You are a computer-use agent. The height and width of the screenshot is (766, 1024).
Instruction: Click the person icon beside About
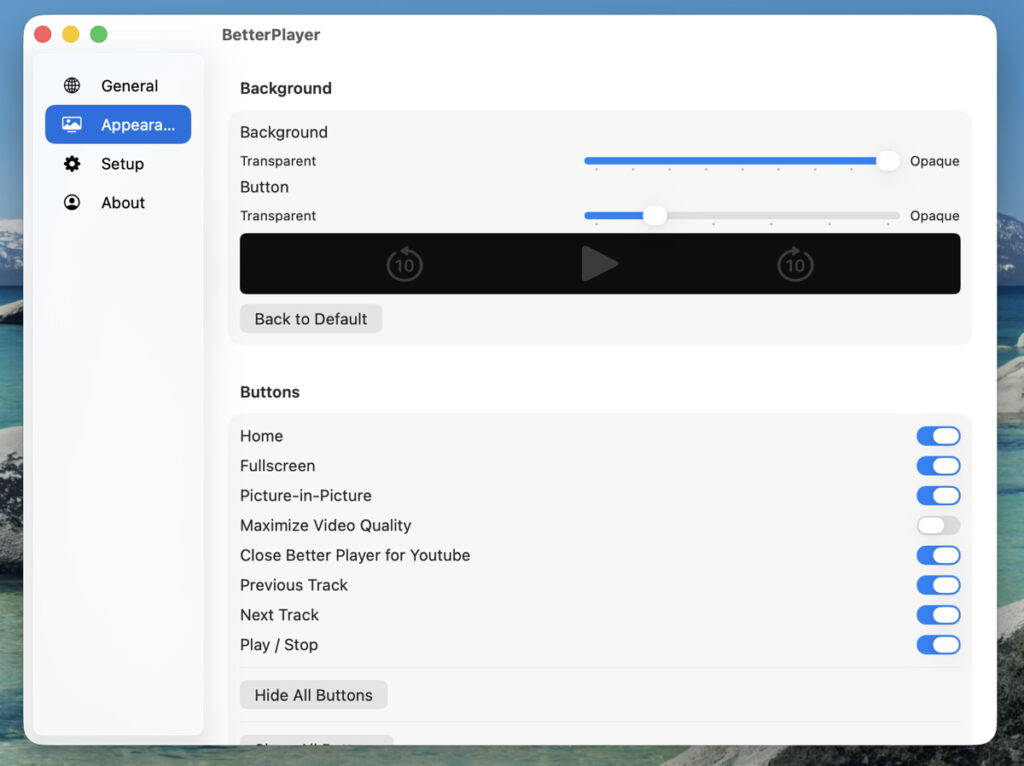(x=72, y=203)
